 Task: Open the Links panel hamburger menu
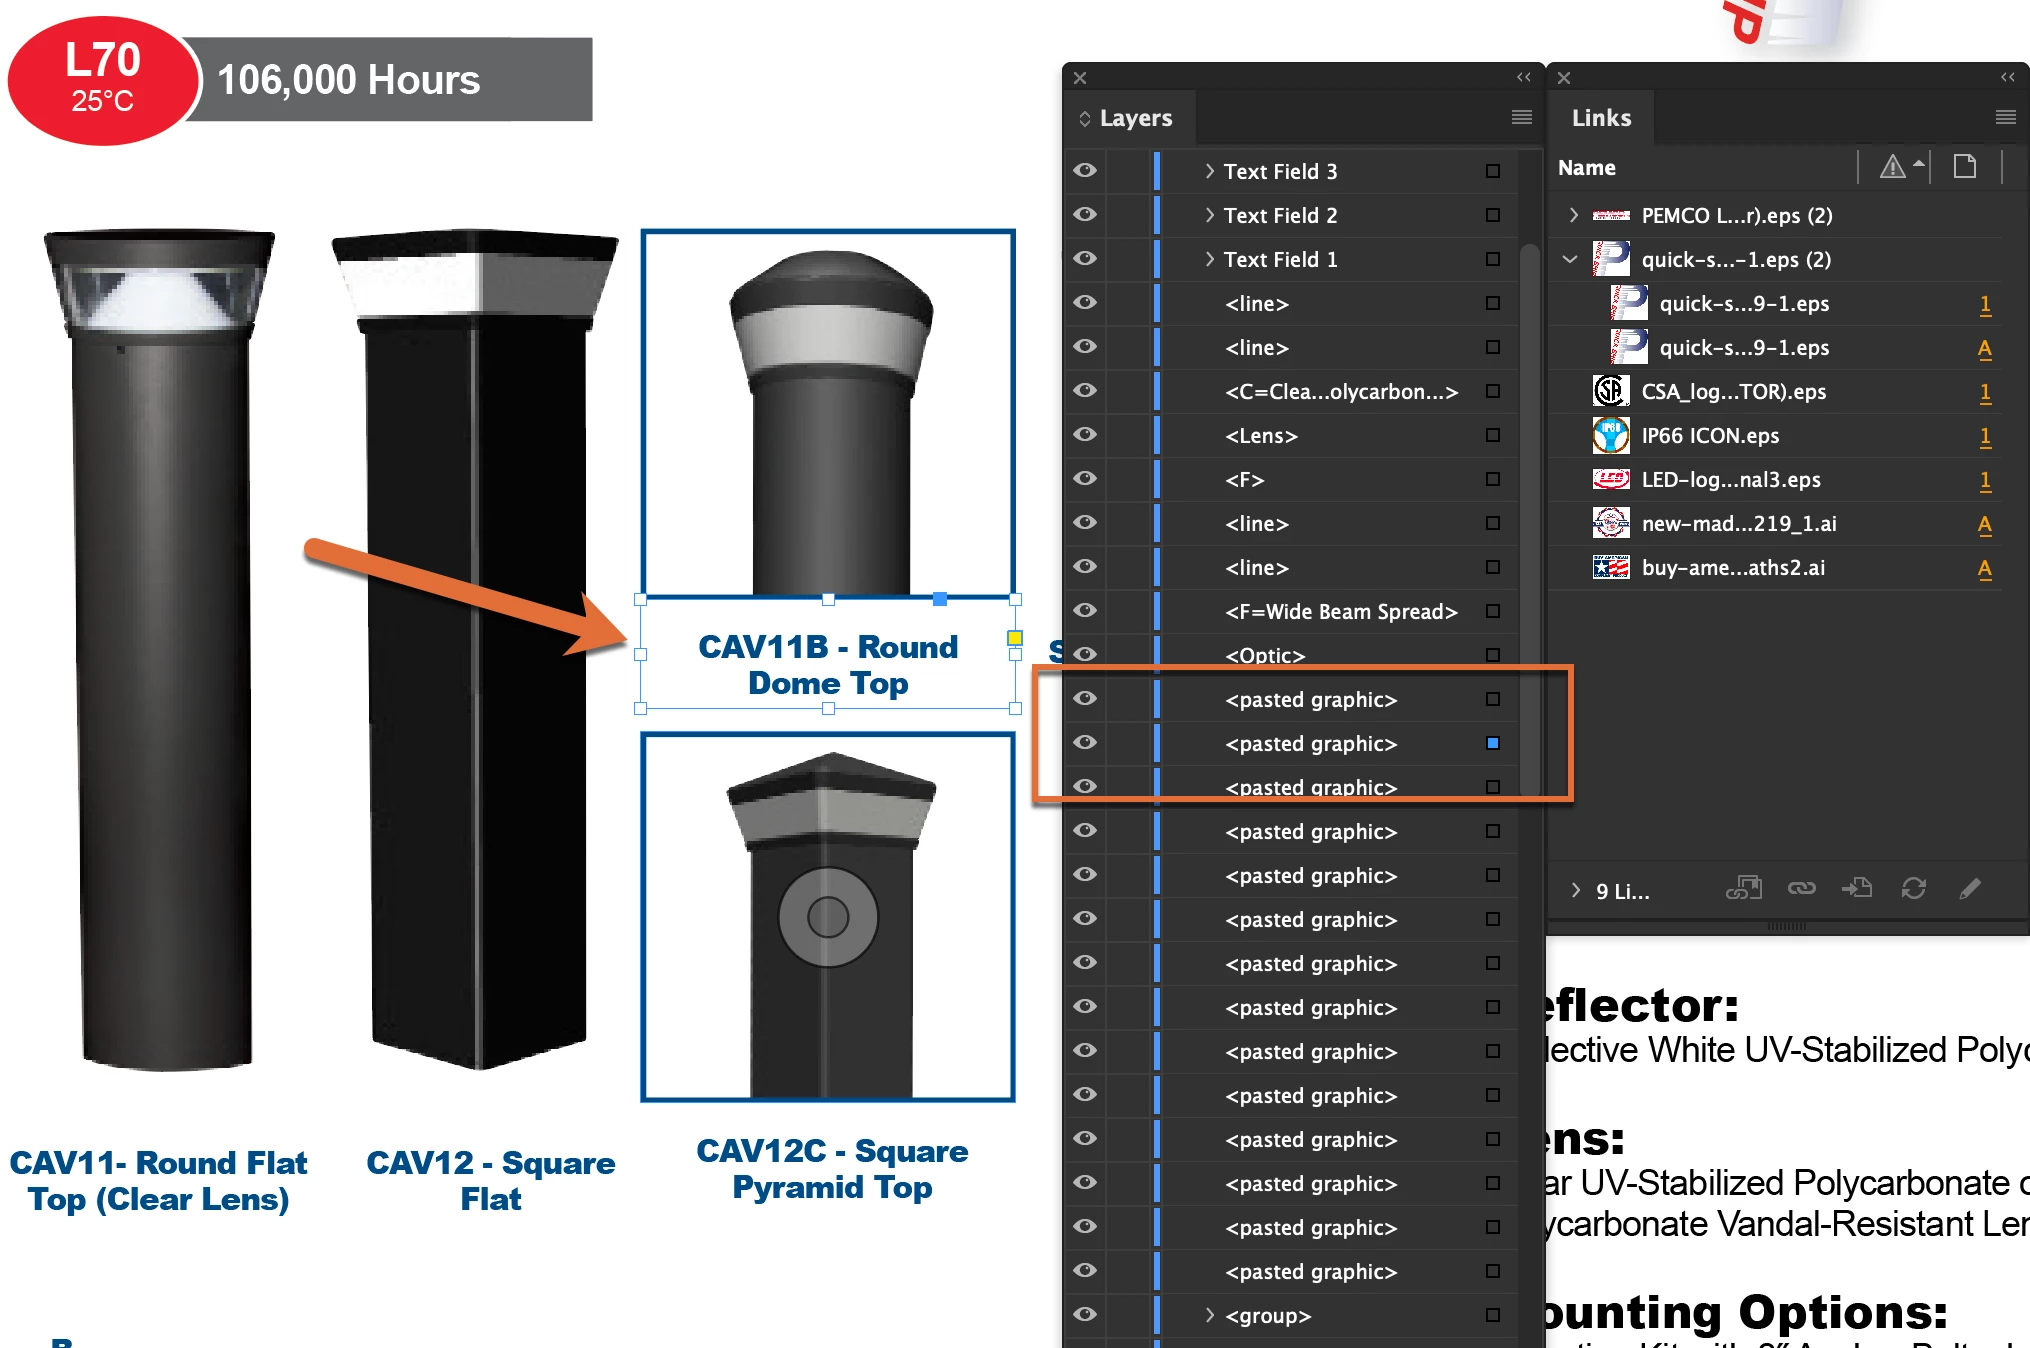coord(2005,117)
